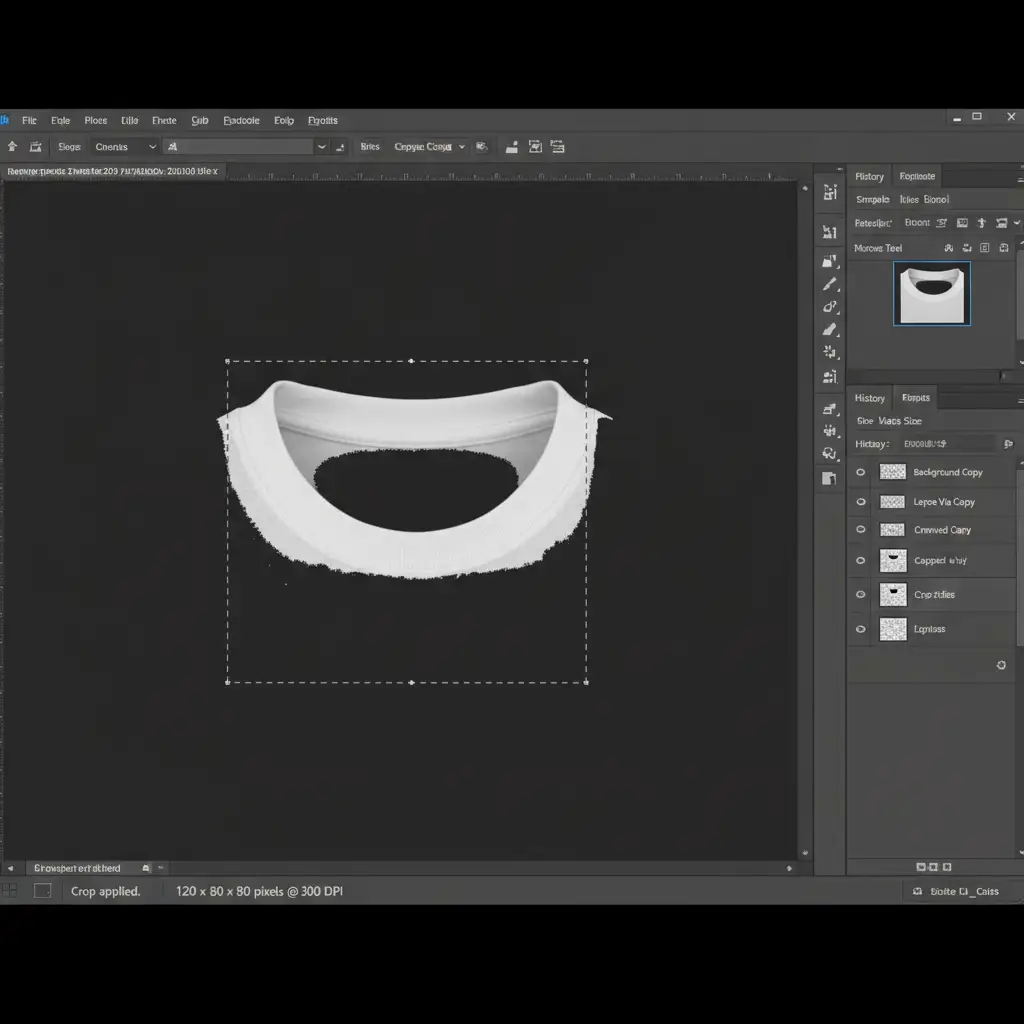Select the eraser tool below the brush
This screenshot has height=1024, width=1024.
tap(830, 329)
